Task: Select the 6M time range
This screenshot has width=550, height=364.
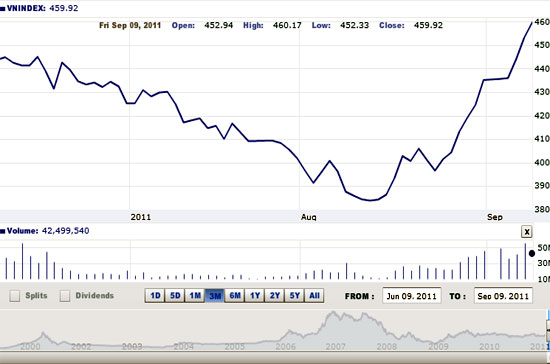Action: [x=235, y=296]
